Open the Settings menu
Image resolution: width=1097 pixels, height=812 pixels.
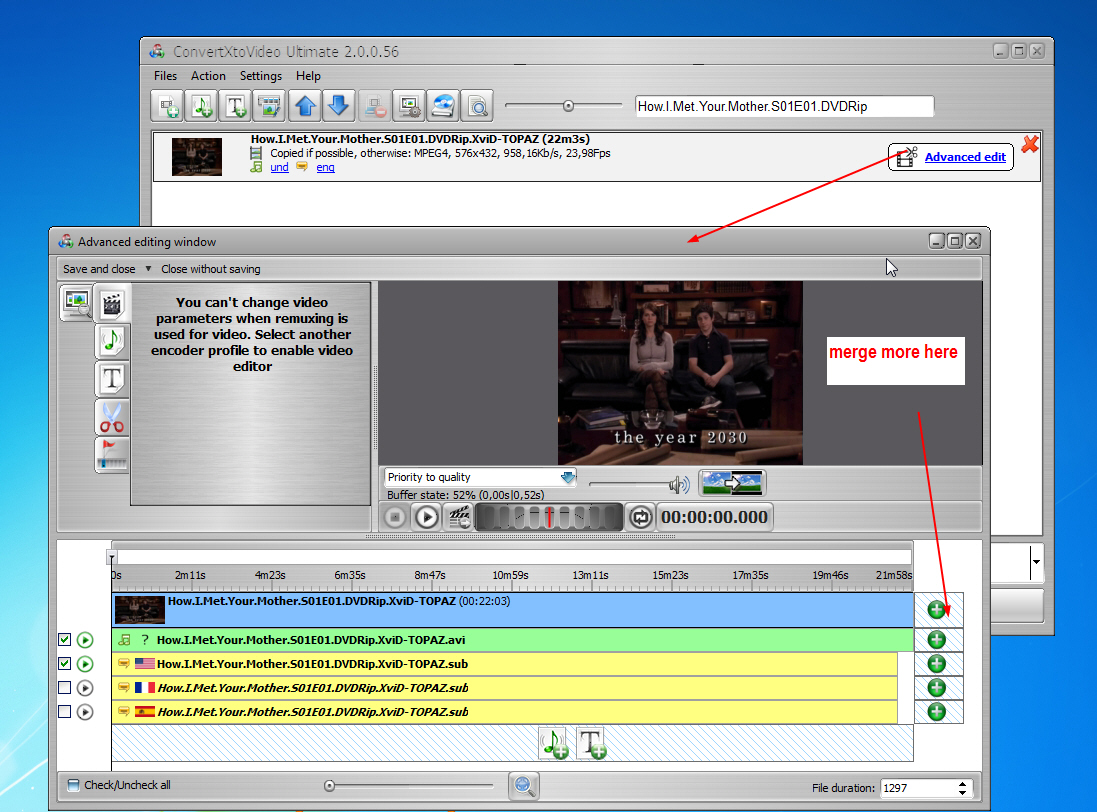260,76
